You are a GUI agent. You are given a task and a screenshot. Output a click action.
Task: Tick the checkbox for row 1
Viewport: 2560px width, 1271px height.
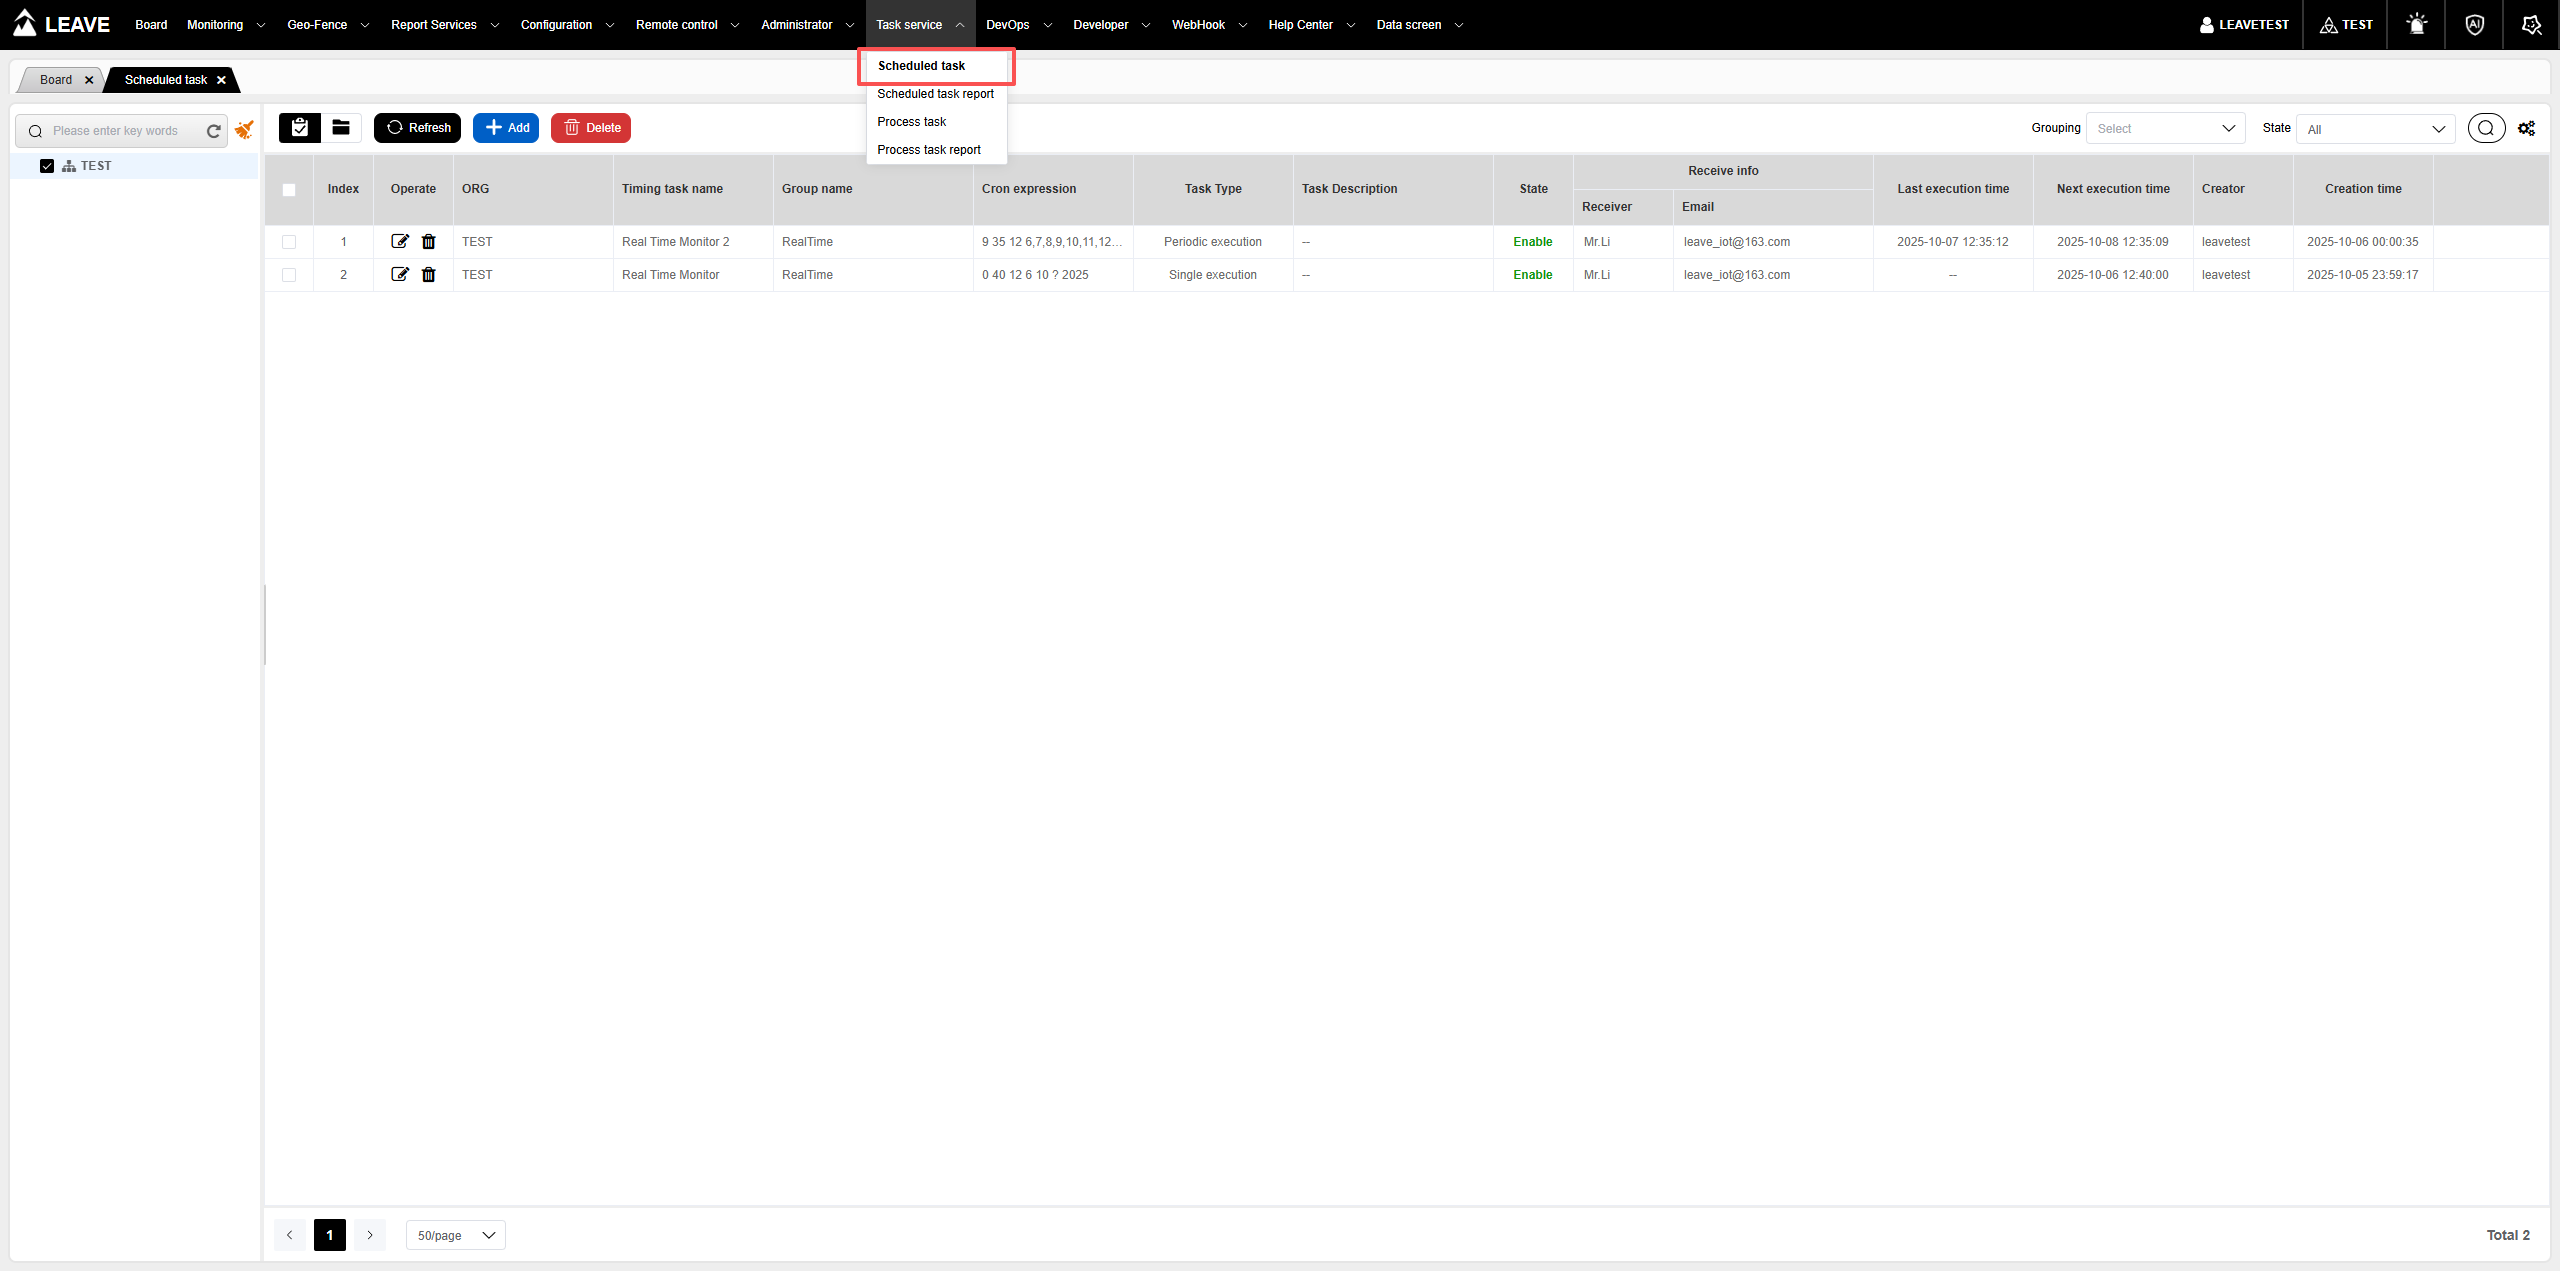[289, 242]
